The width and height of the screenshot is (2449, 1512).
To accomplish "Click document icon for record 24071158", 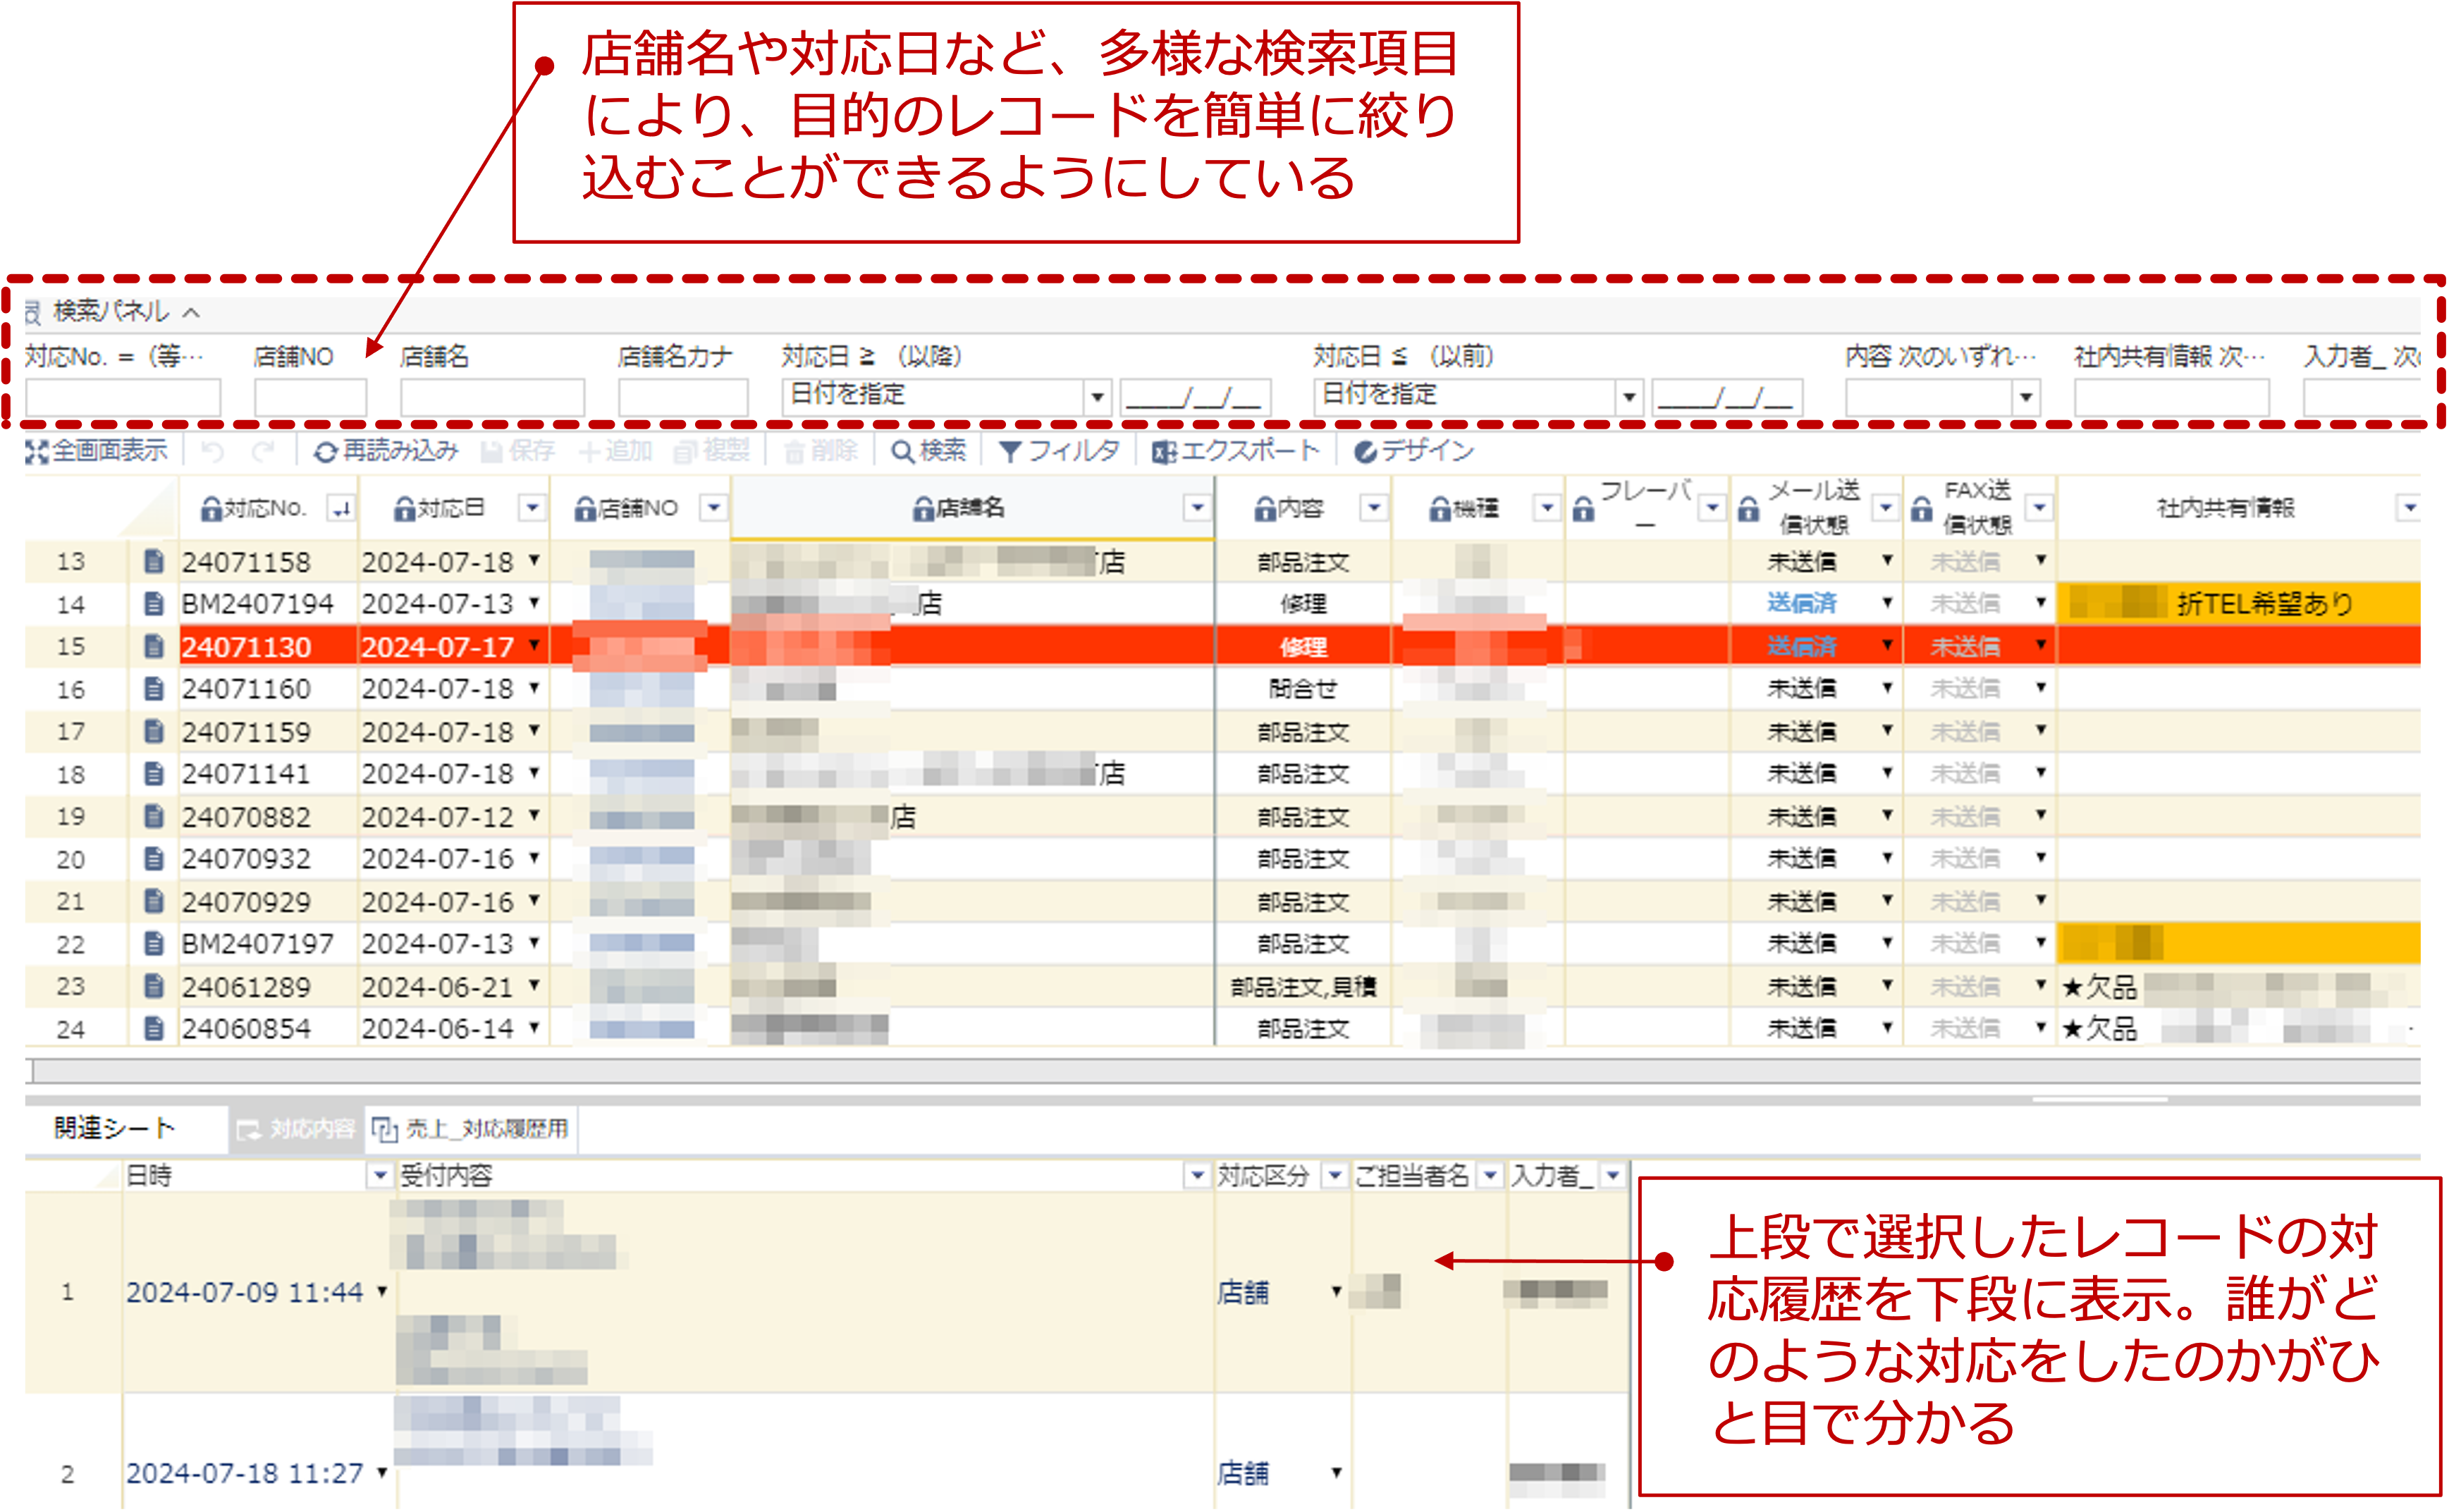I will [x=153, y=561].
